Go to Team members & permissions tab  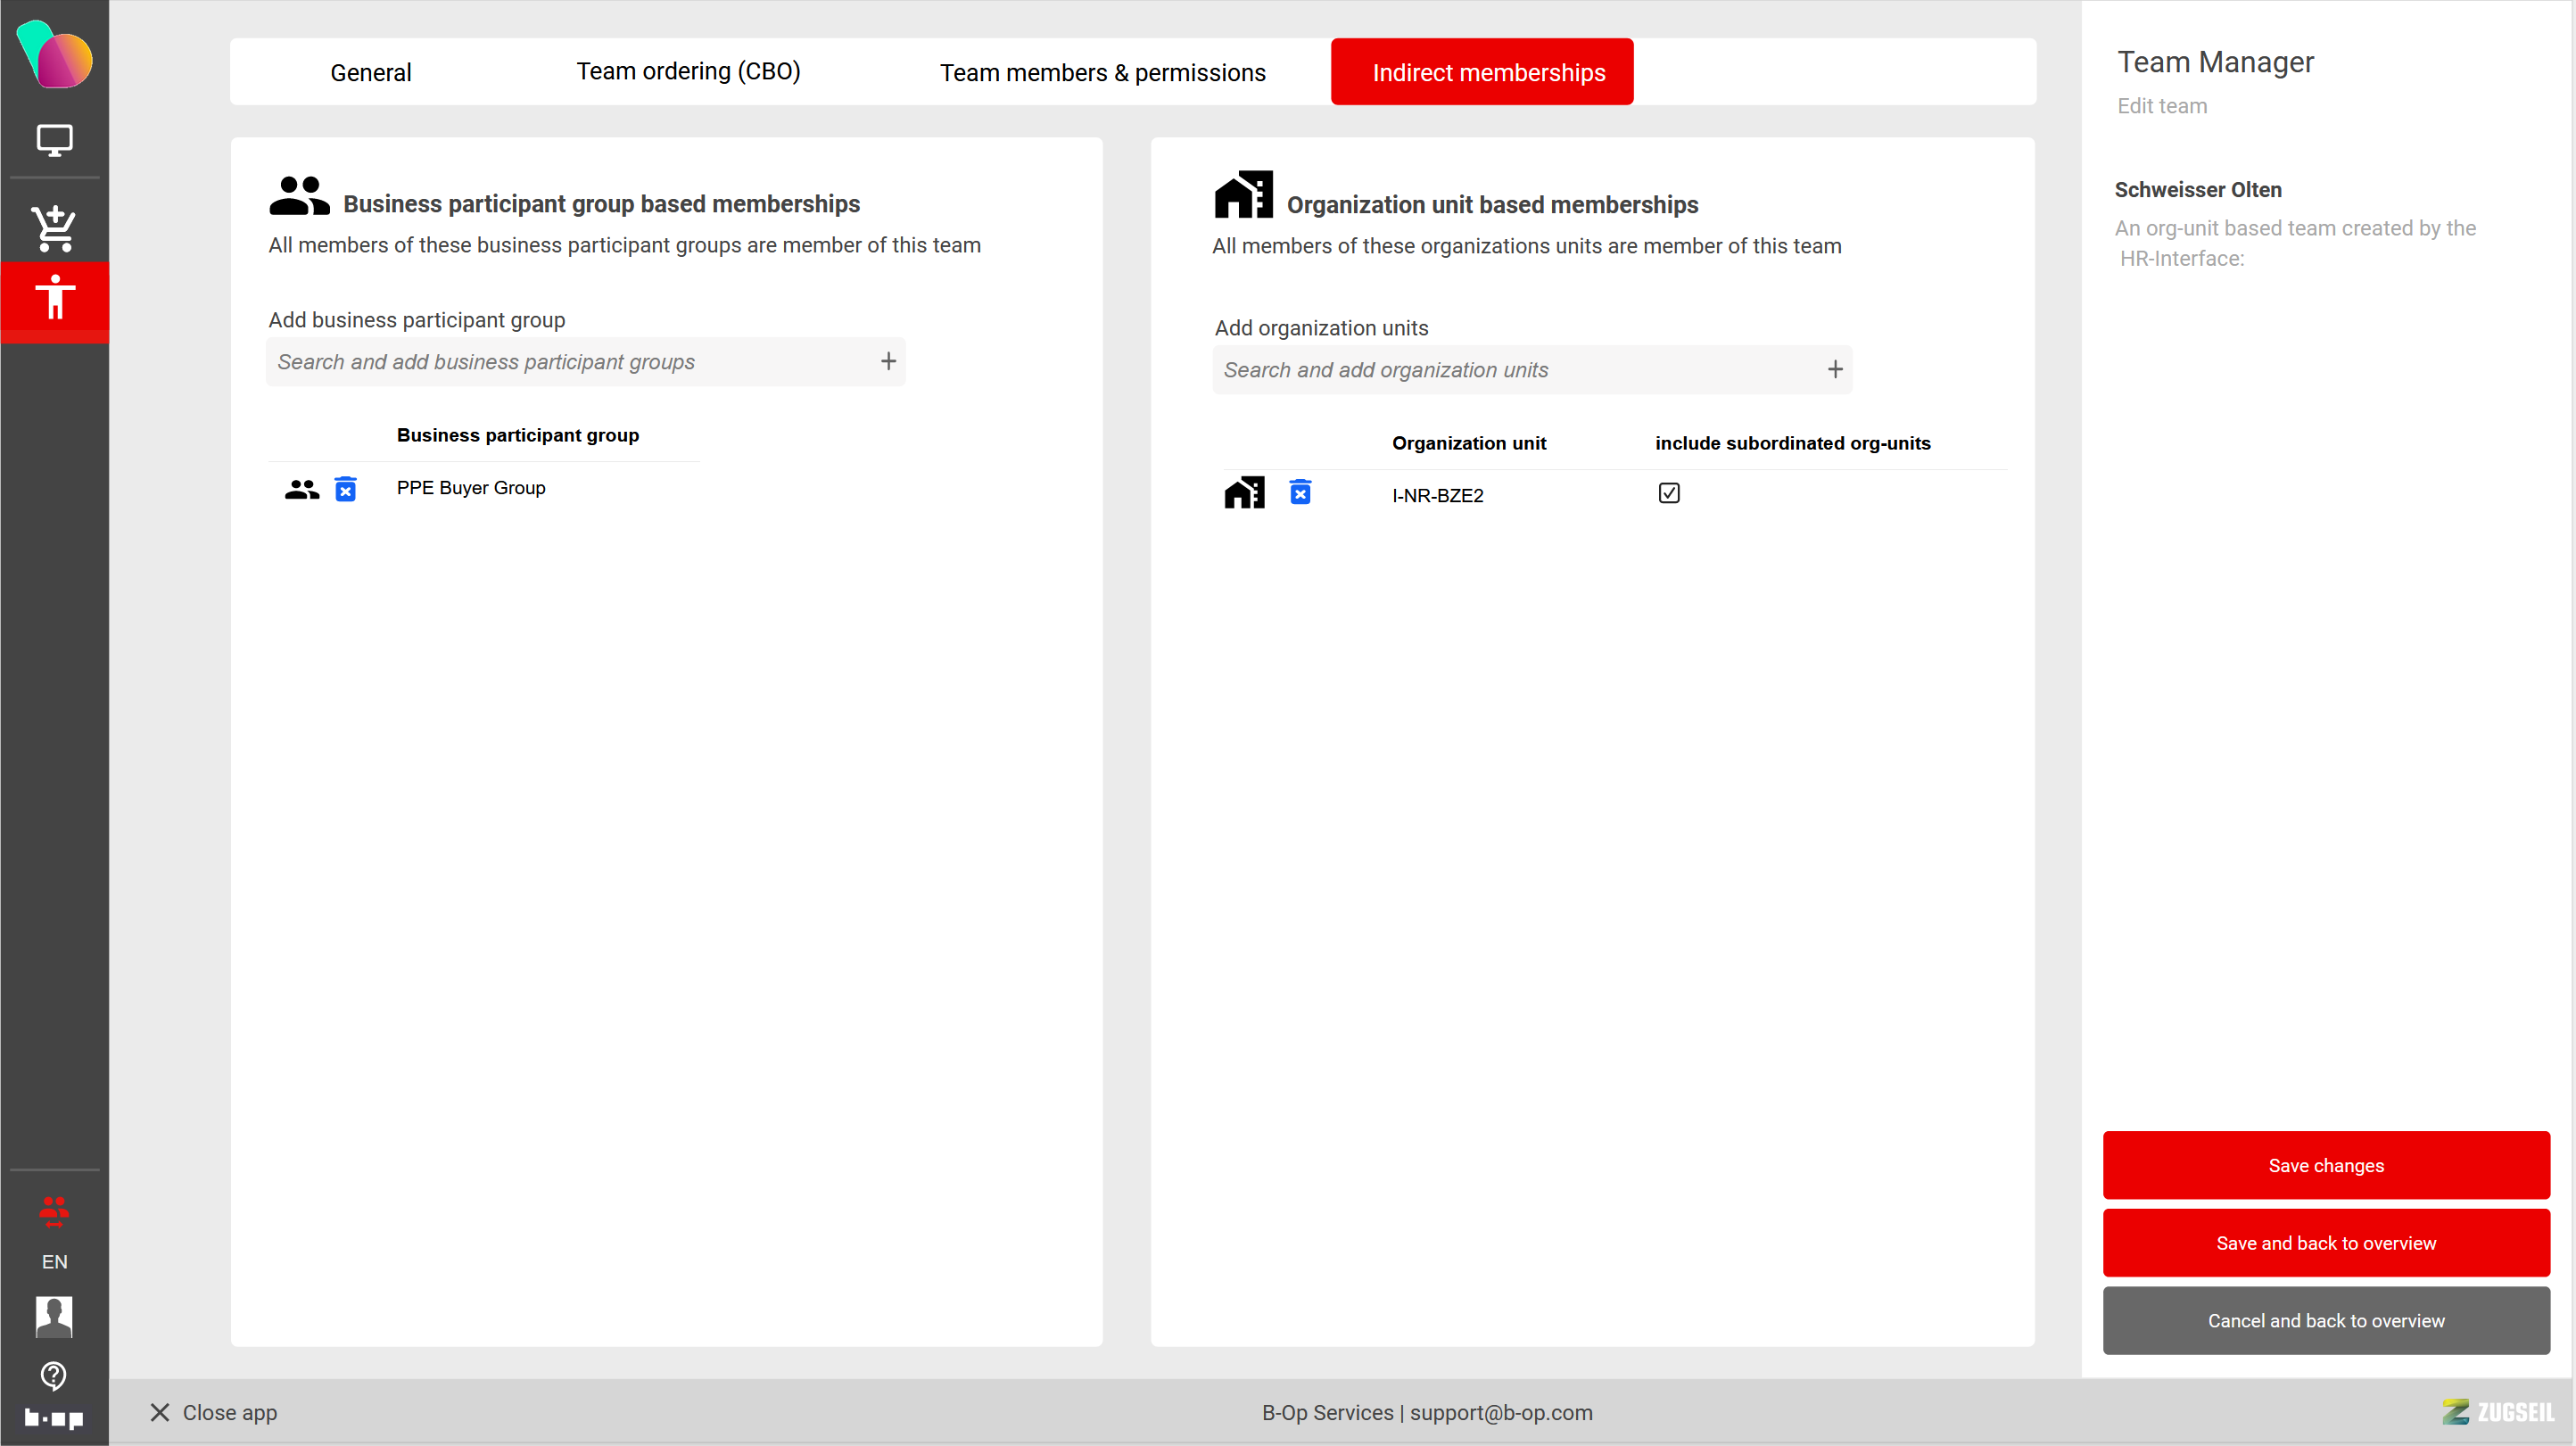[x=1102, y=72]
